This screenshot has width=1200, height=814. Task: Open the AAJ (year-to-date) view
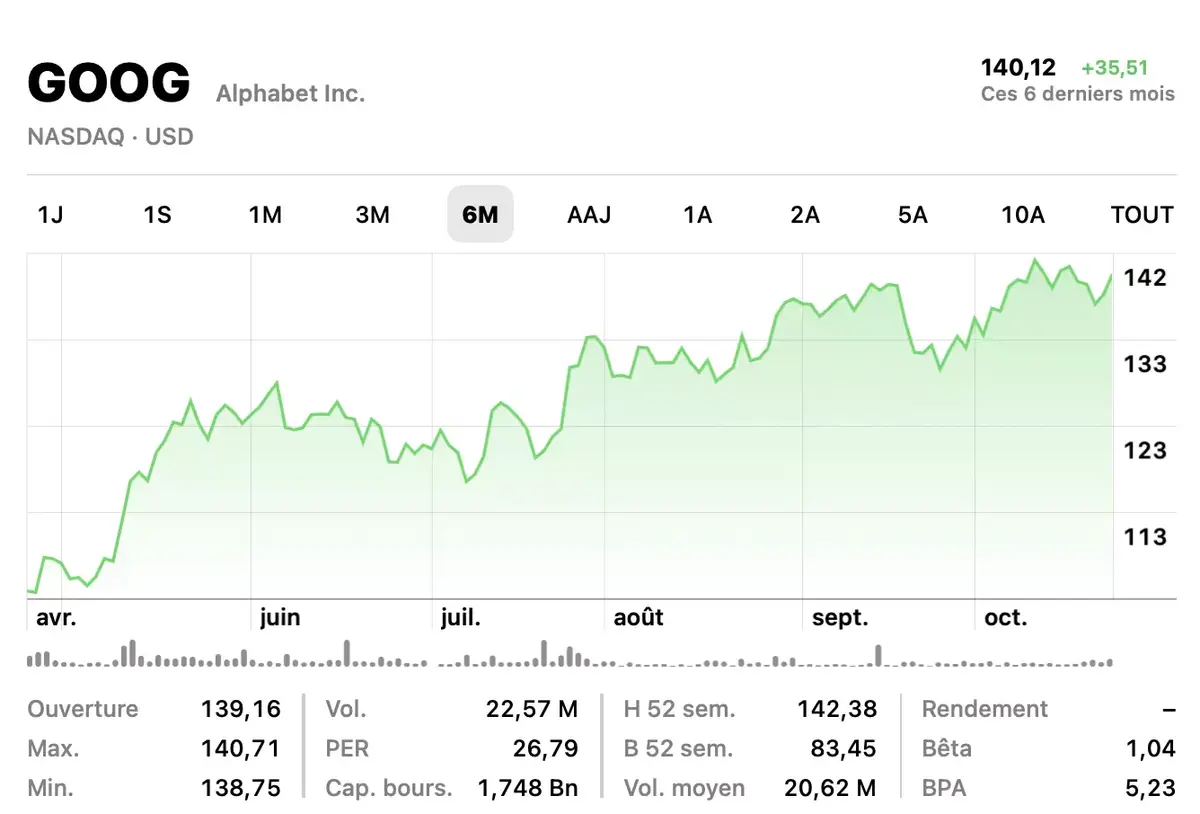(x=589, y=214)
